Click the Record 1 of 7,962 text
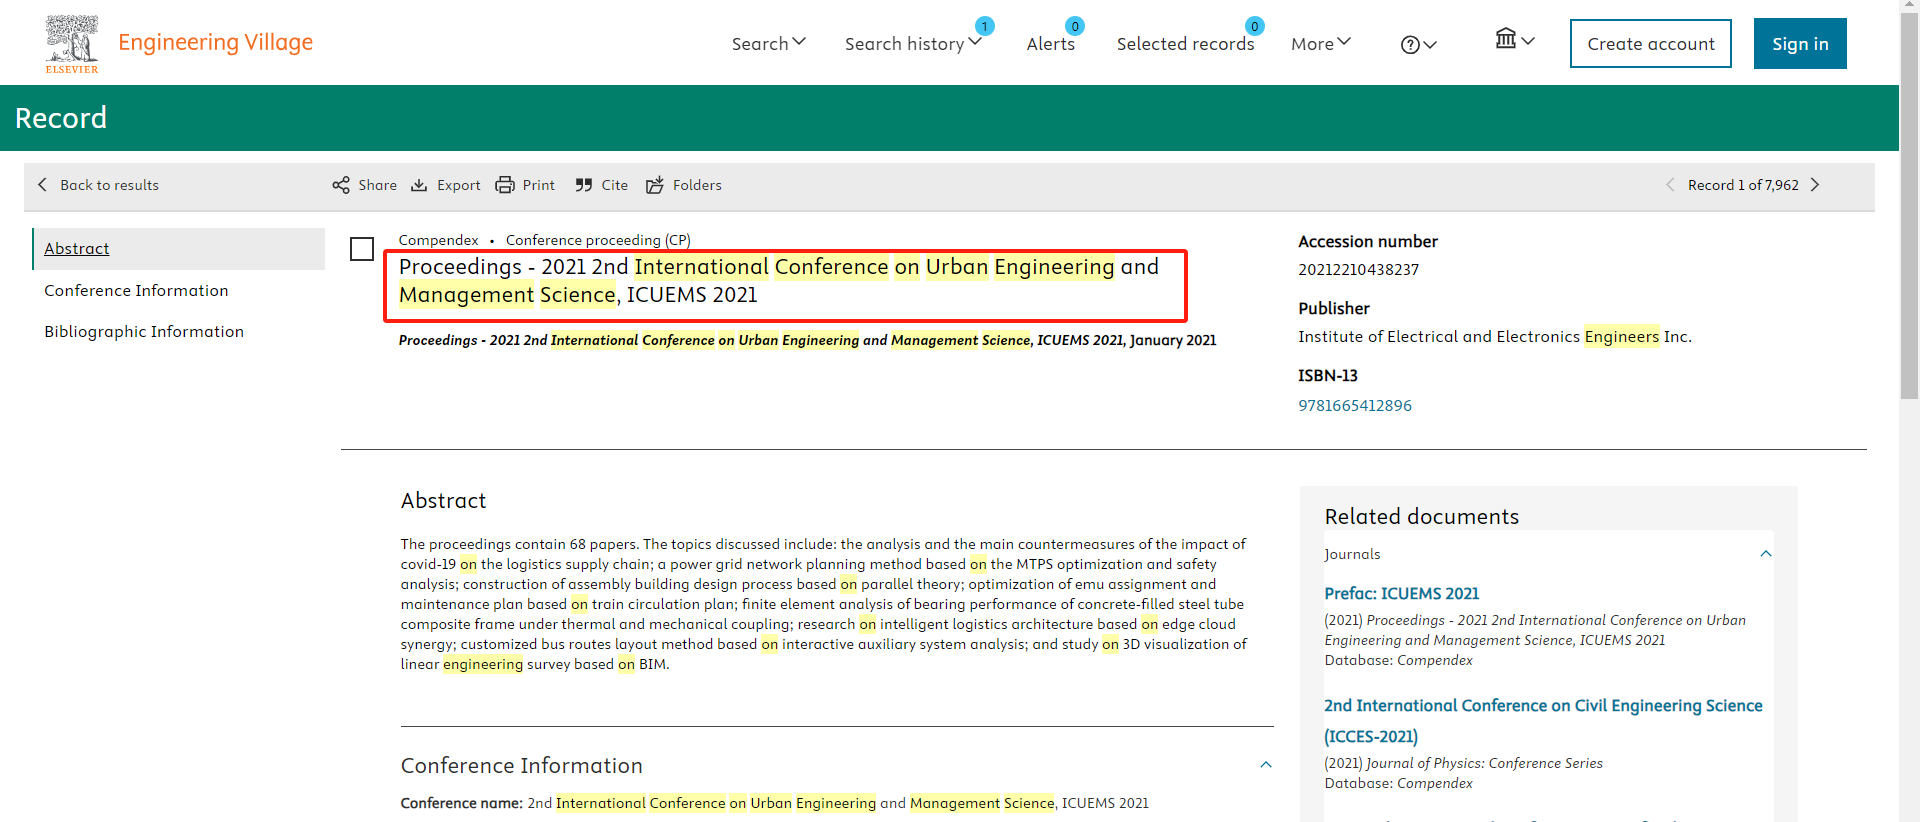The image size is (1920, 822). pos(1743,185)
